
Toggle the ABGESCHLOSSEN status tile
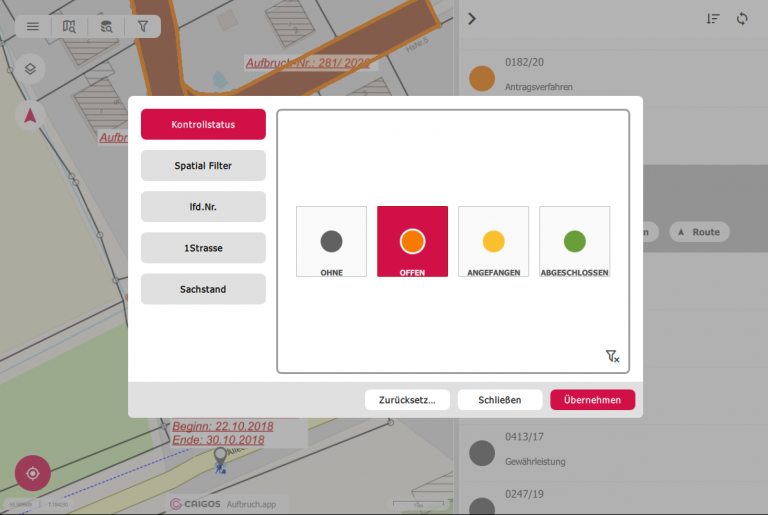tap(575, 242)
